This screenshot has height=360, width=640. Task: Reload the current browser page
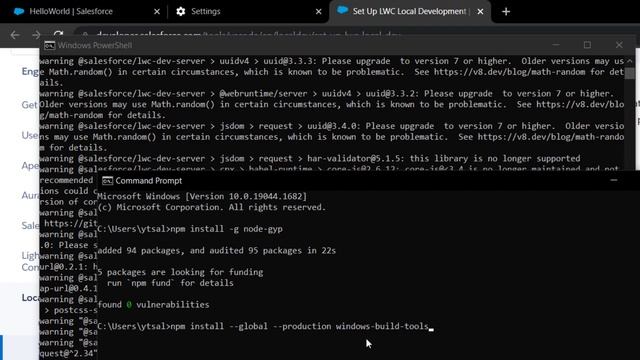pos(58,34)
